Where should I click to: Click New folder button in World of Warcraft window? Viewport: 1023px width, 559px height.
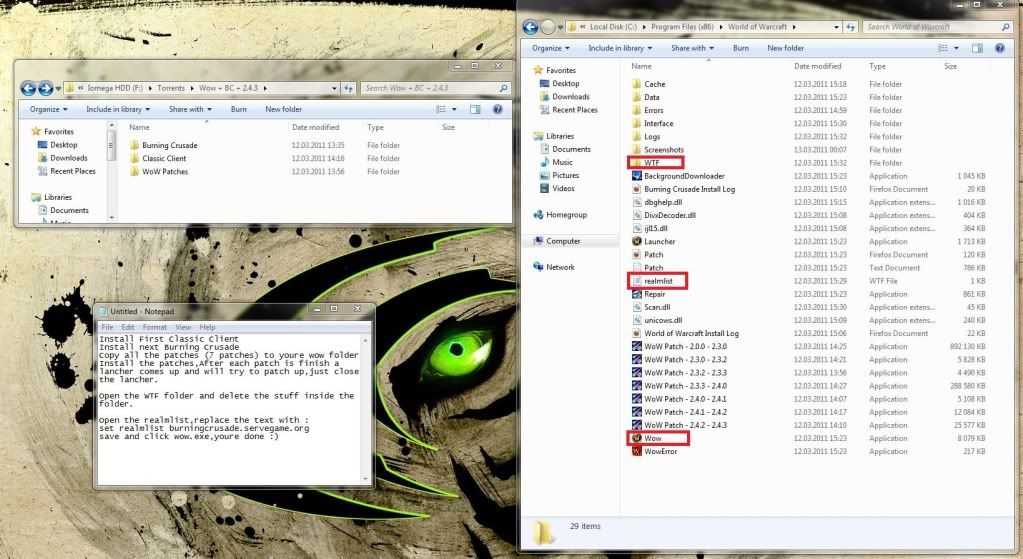point(785,48)
